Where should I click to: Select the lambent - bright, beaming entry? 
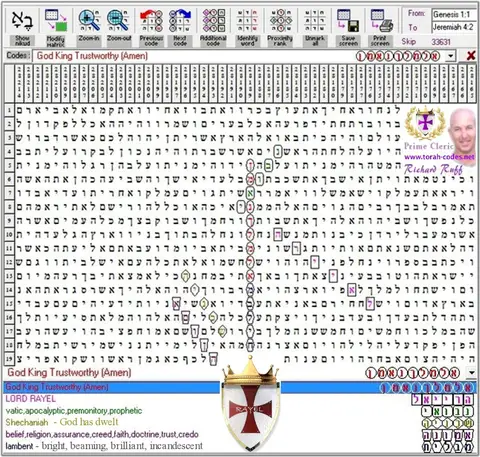coord(104,446)
